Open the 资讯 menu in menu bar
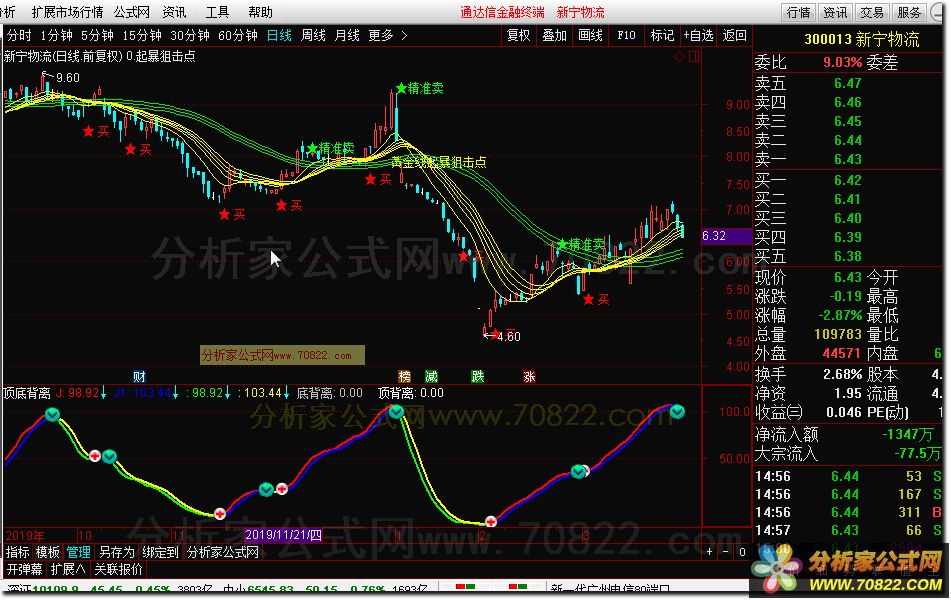The width and height of the screenshot is (951, 600). 175,12
